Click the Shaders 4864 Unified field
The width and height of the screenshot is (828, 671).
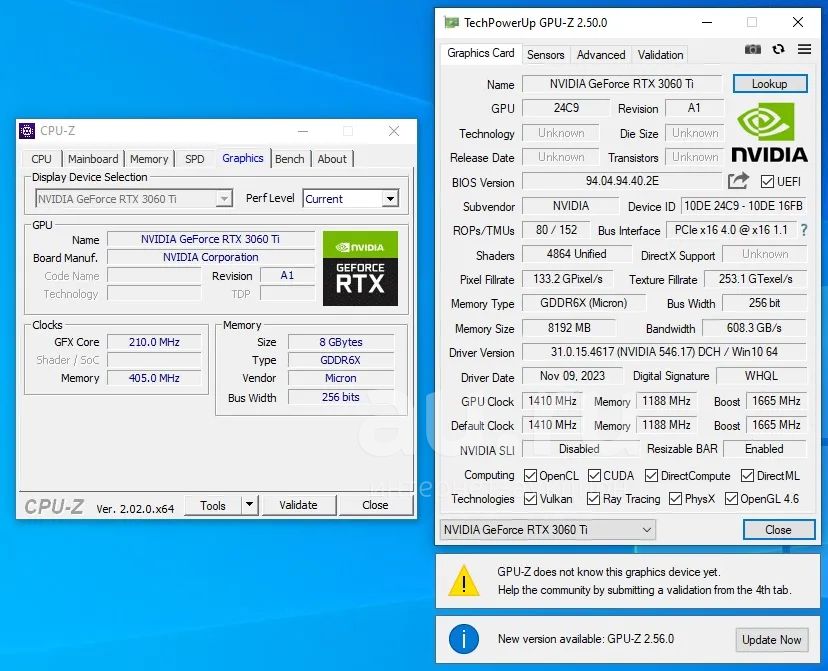point(576,254)
